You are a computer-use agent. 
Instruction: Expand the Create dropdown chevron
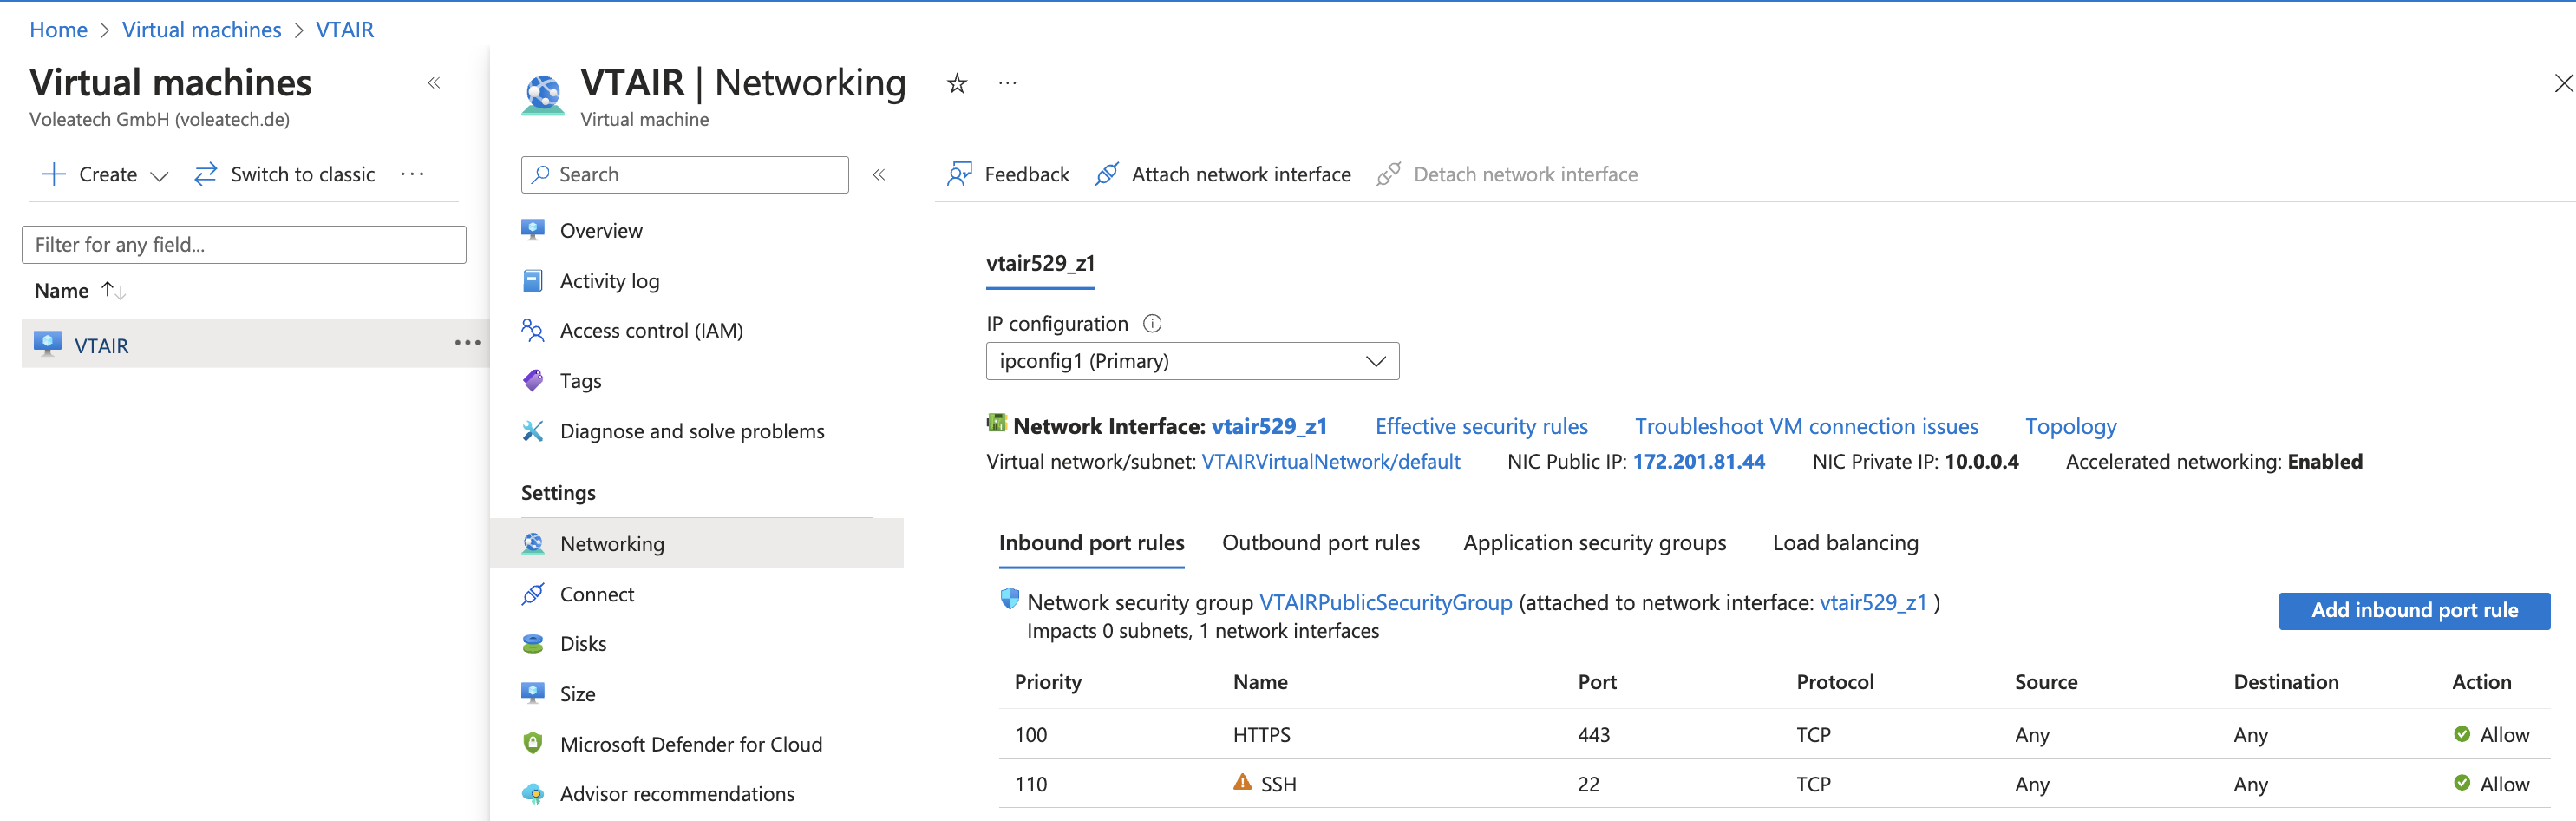(x=159, y=176)
